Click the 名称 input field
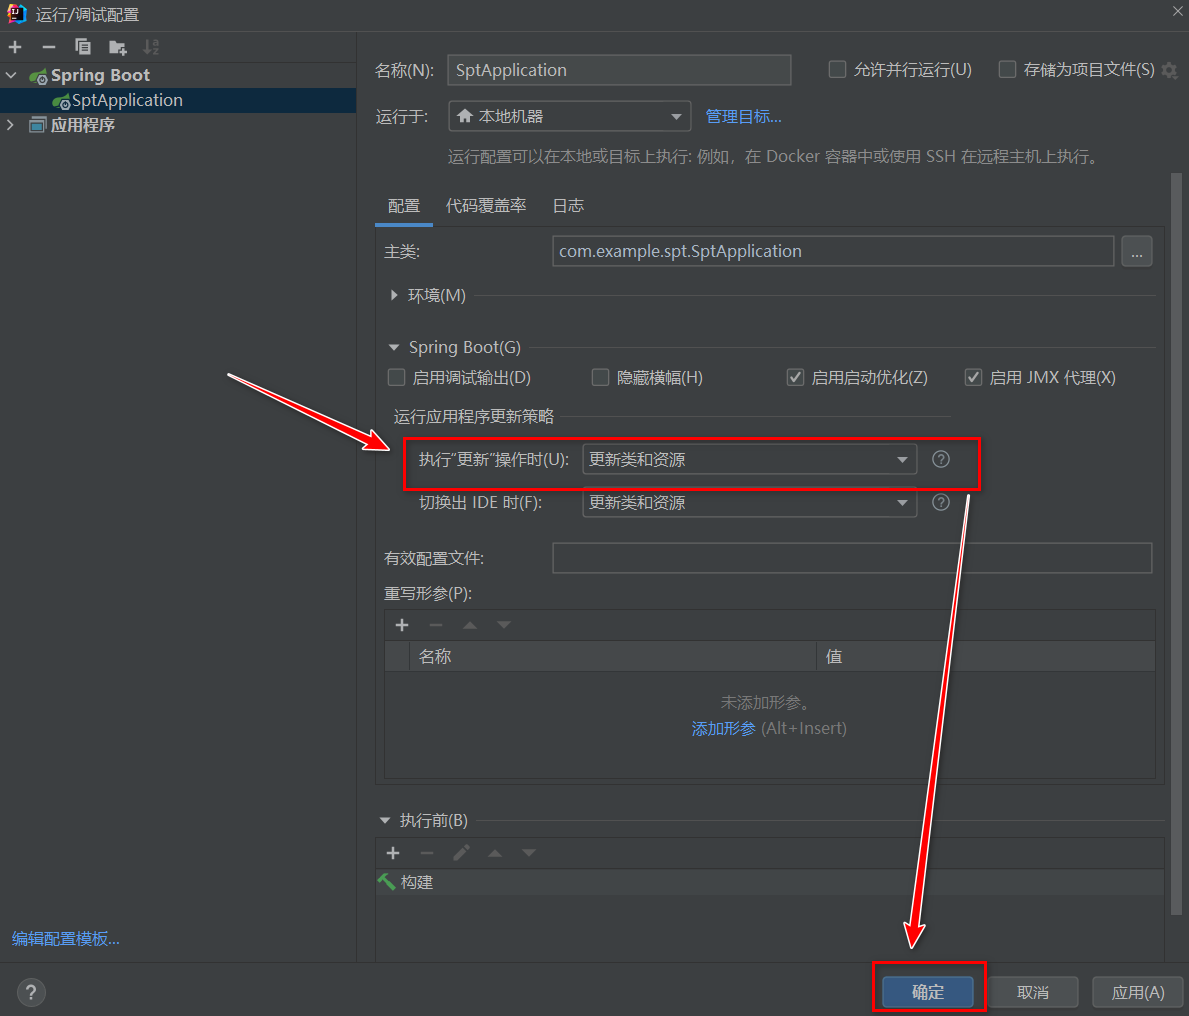This screenshot has height=1016, width=1189. [619, 70]
